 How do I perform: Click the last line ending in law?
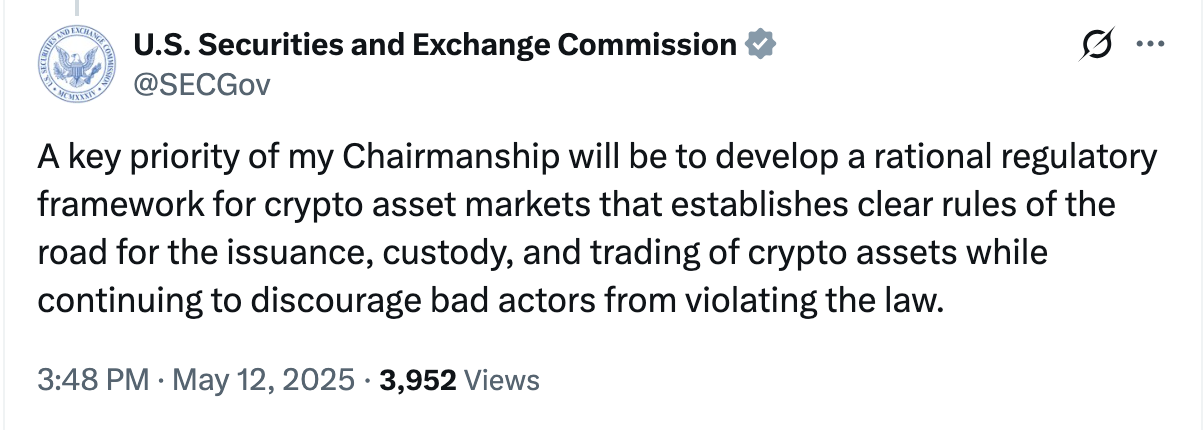(x=490, y=298)
